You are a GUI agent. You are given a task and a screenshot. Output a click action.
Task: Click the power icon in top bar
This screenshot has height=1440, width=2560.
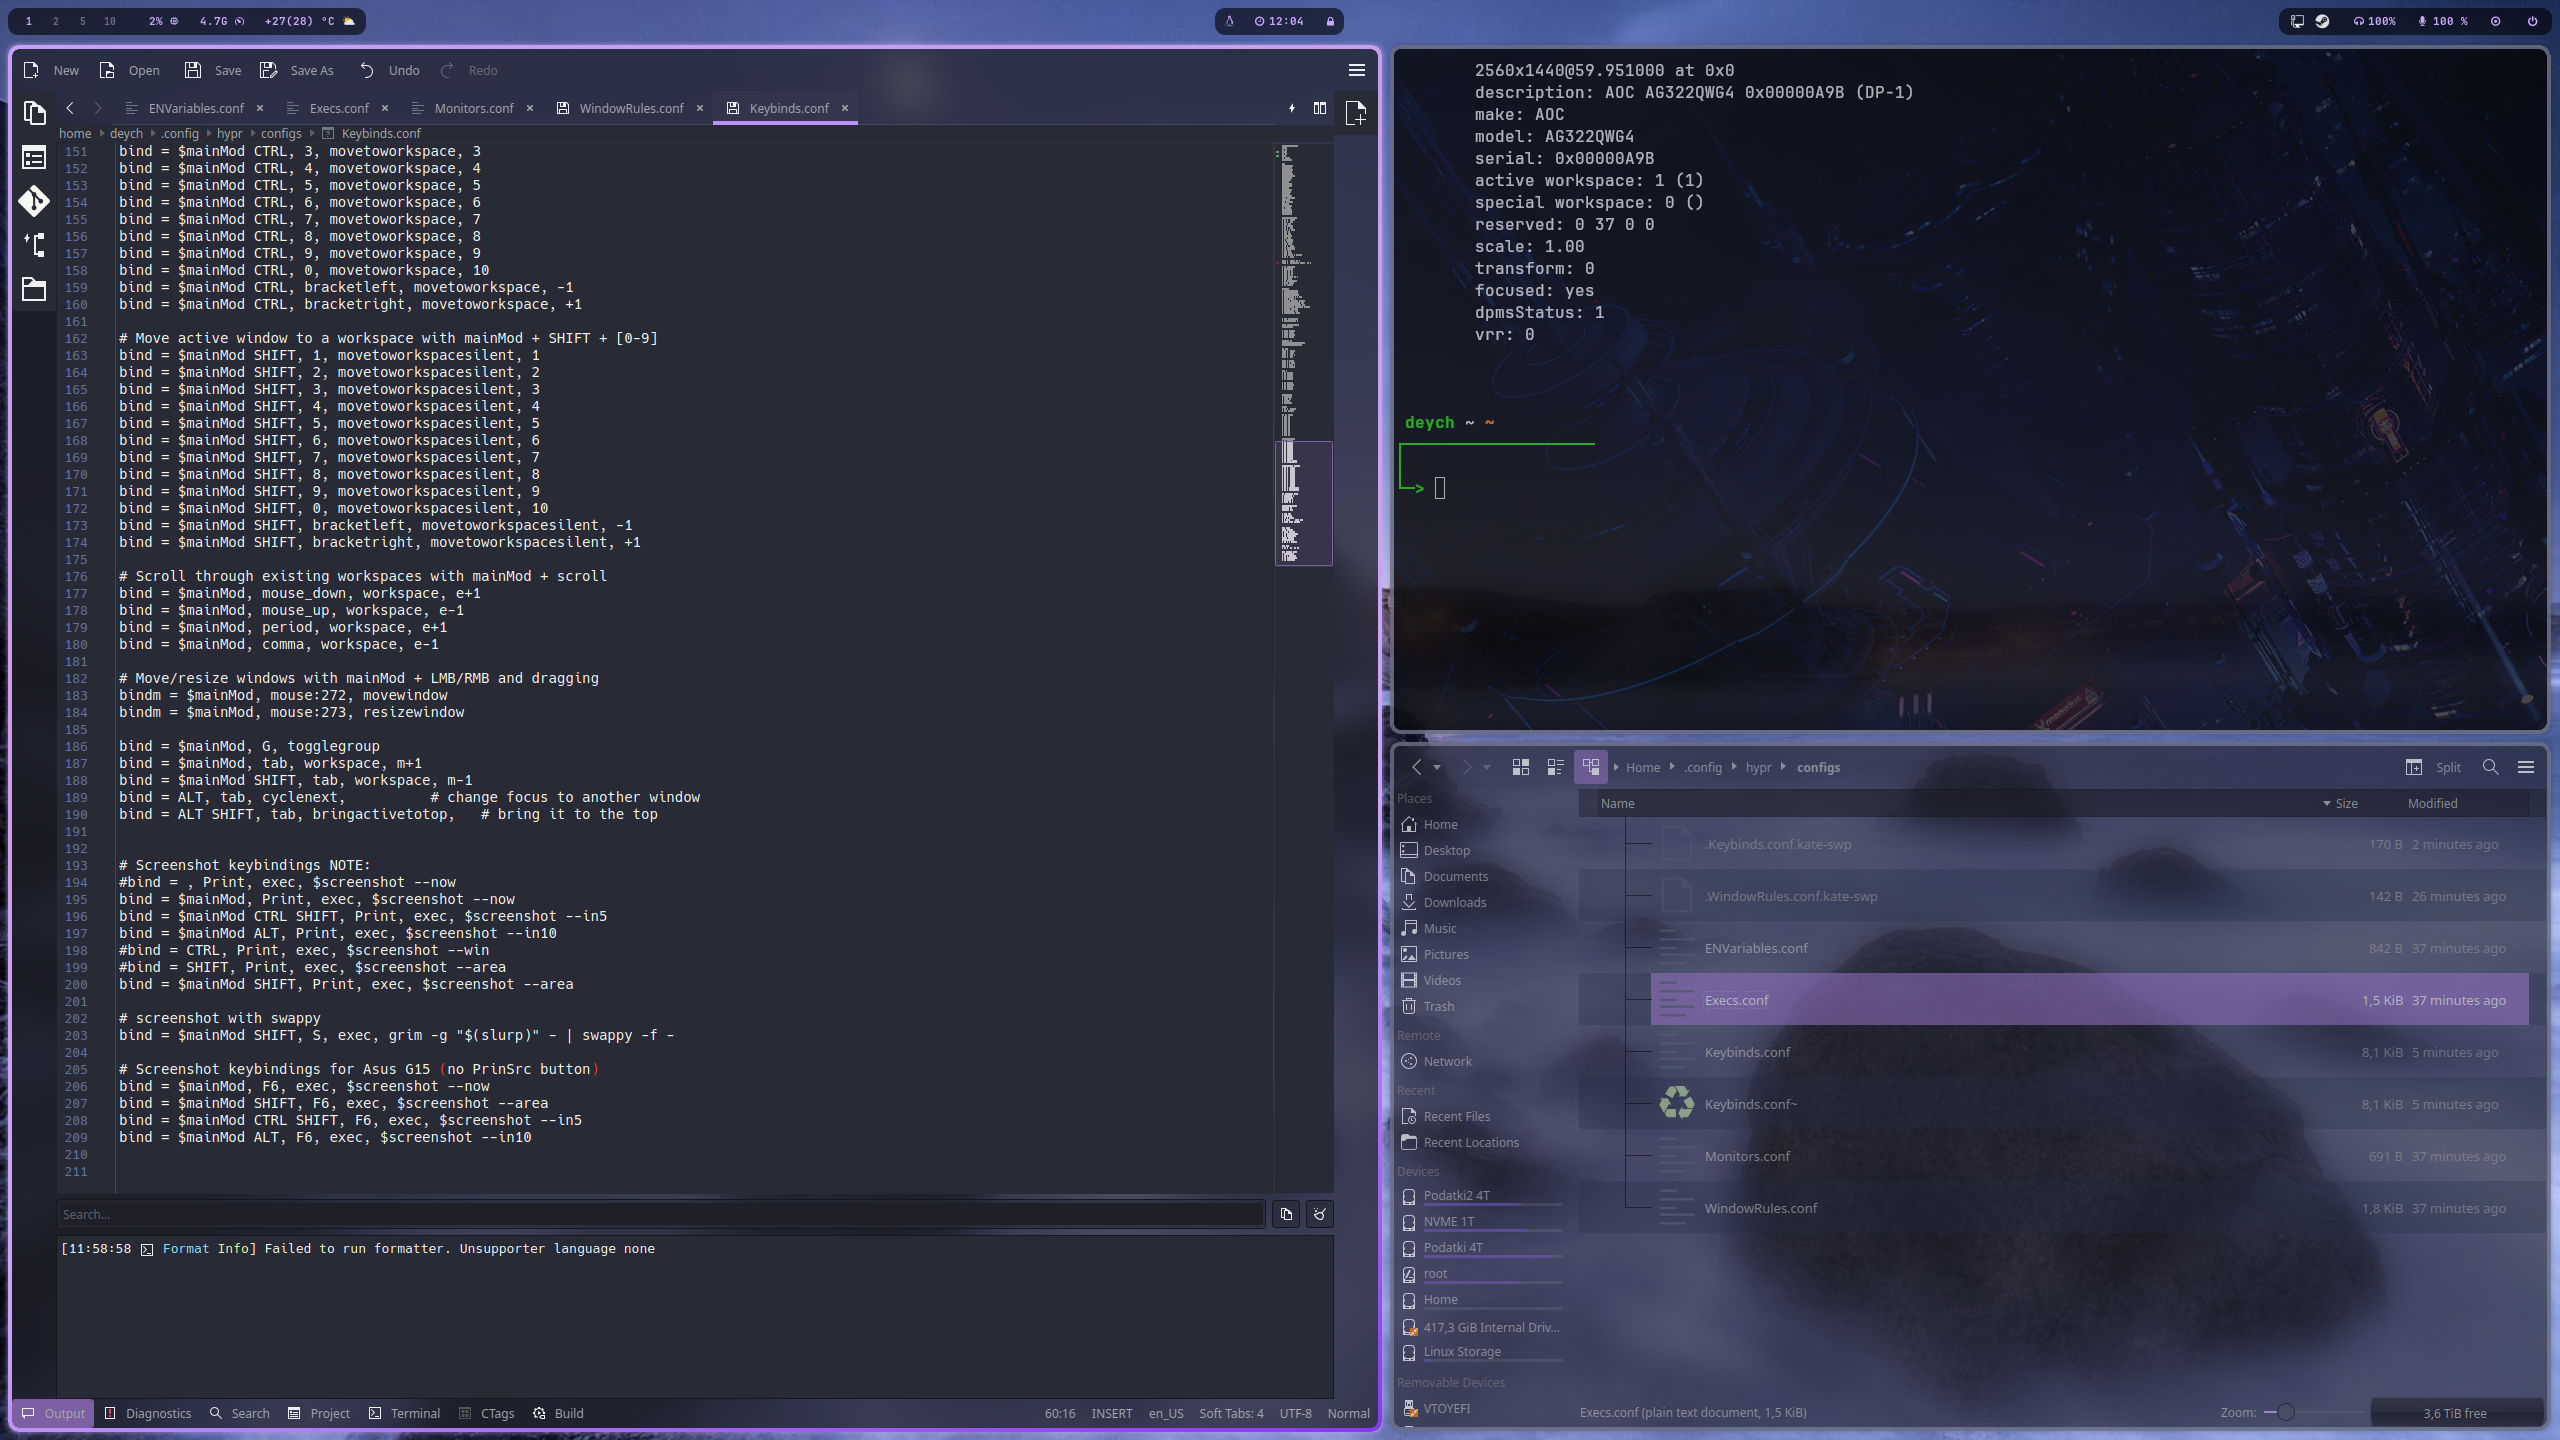coord(2532,21)
